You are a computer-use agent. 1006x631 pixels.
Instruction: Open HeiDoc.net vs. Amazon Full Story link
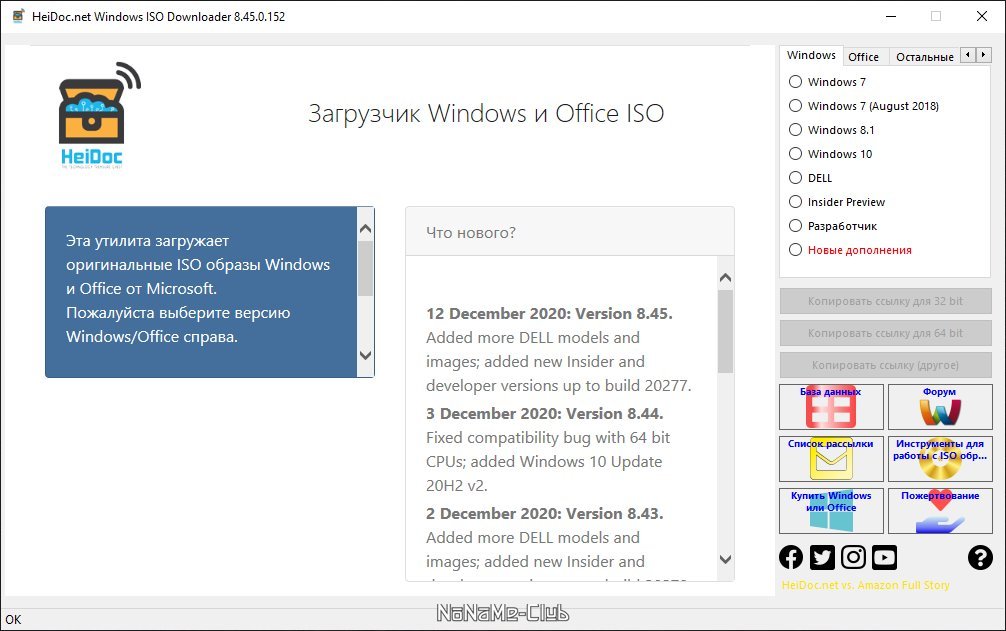click(865, 585)
